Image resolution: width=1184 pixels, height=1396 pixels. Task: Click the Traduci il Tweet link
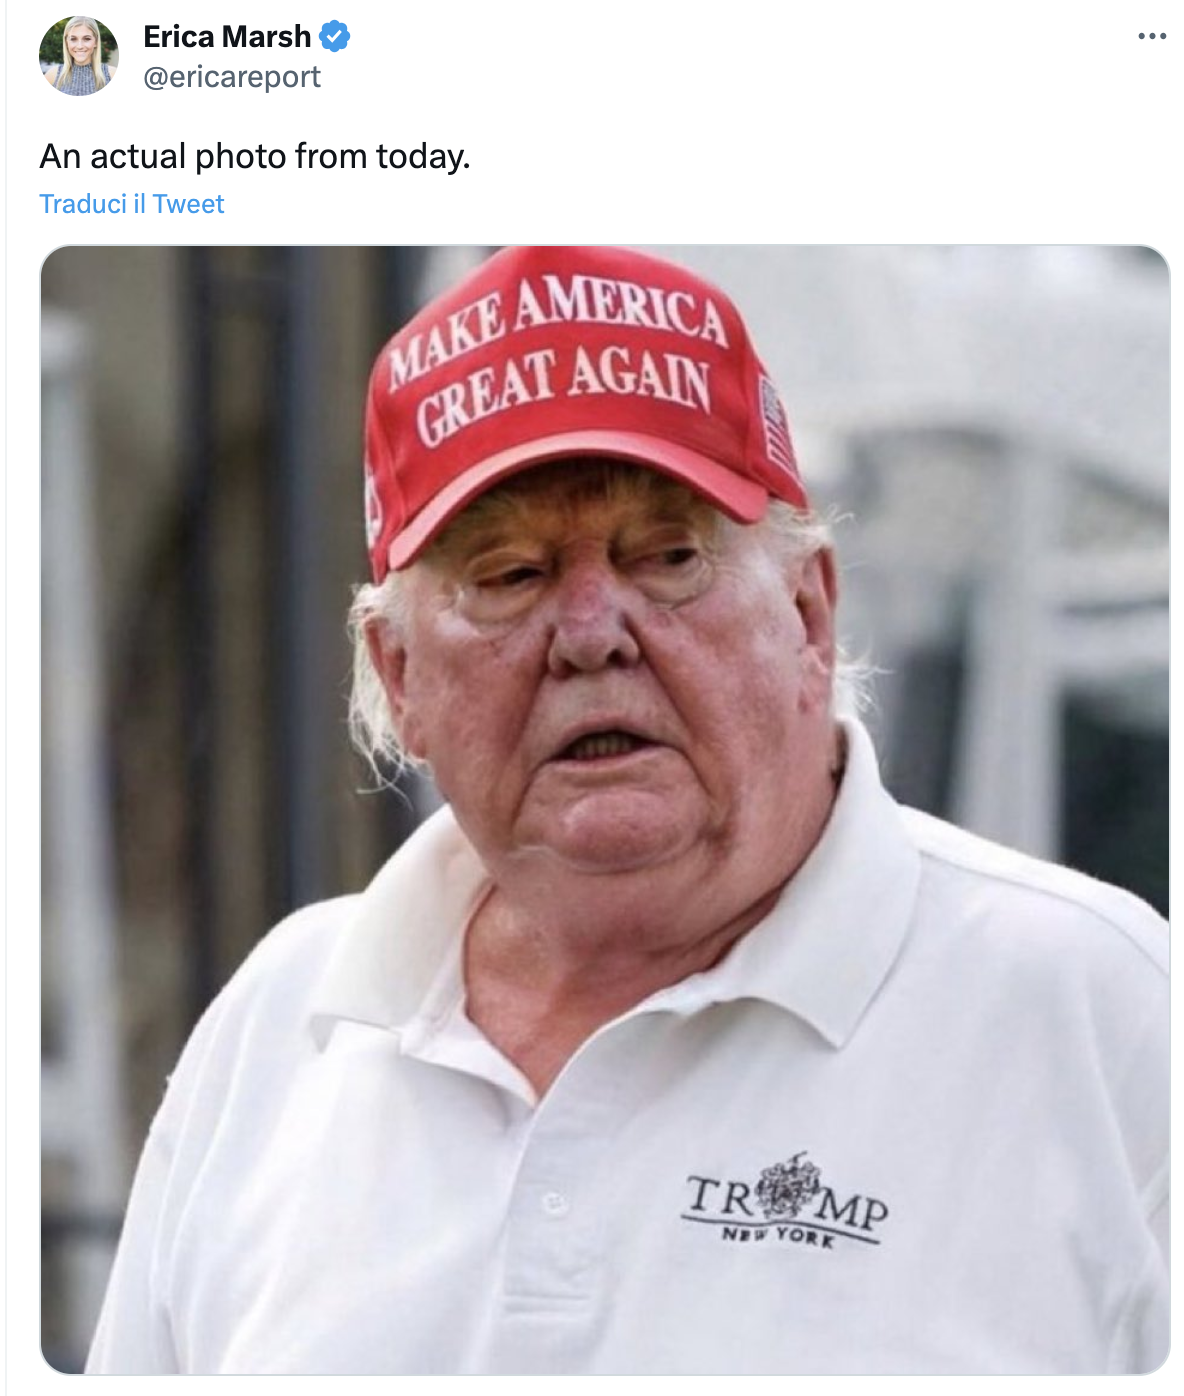132,204
